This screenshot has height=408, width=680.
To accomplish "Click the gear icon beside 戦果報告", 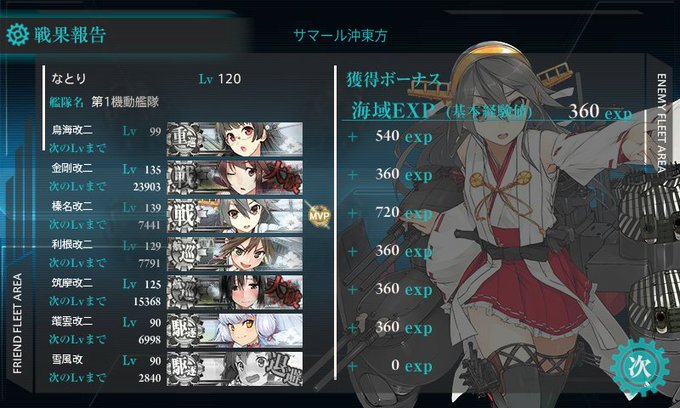I will [18, 35].
